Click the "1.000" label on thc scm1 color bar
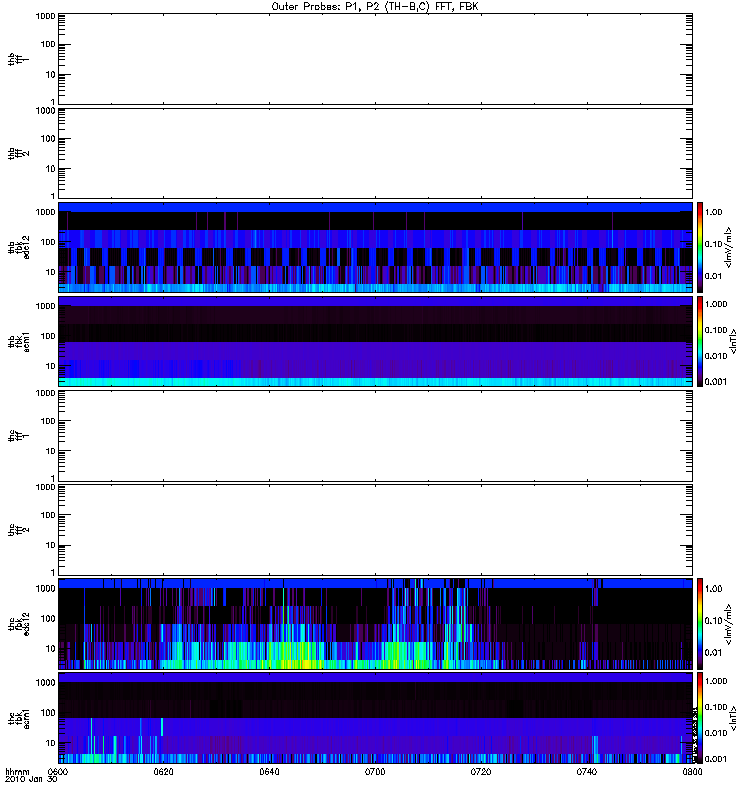 (x=716, y=681)
